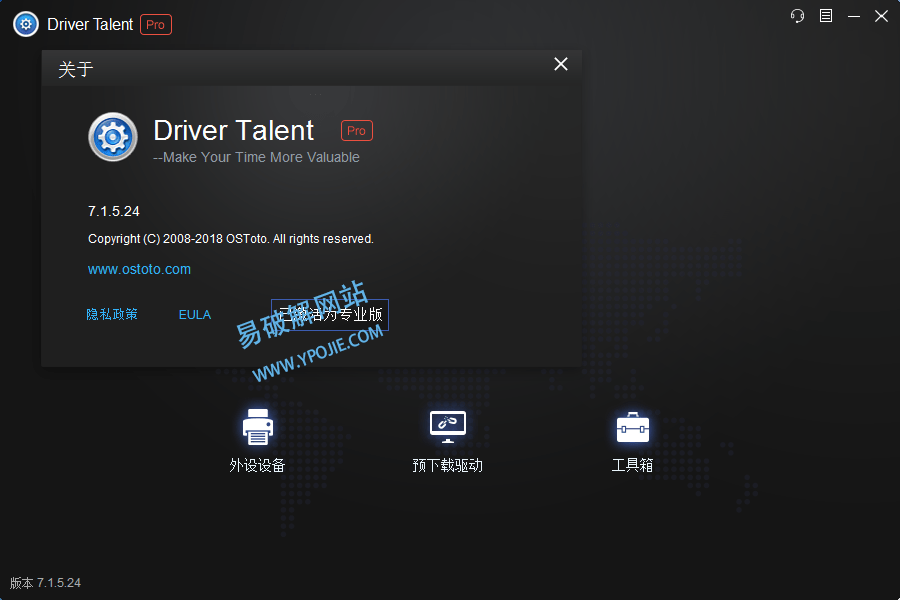Click the large gear logo in About dialog
This screenshot has height=600, width=900.
113,137
